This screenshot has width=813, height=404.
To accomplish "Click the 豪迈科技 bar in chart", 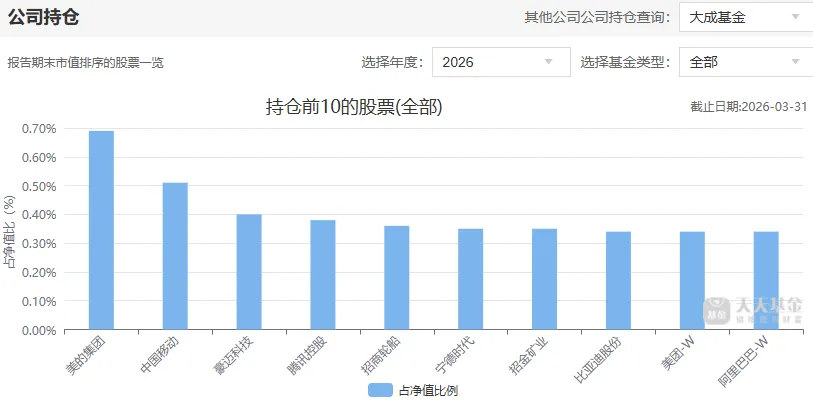I will [249, 272].
